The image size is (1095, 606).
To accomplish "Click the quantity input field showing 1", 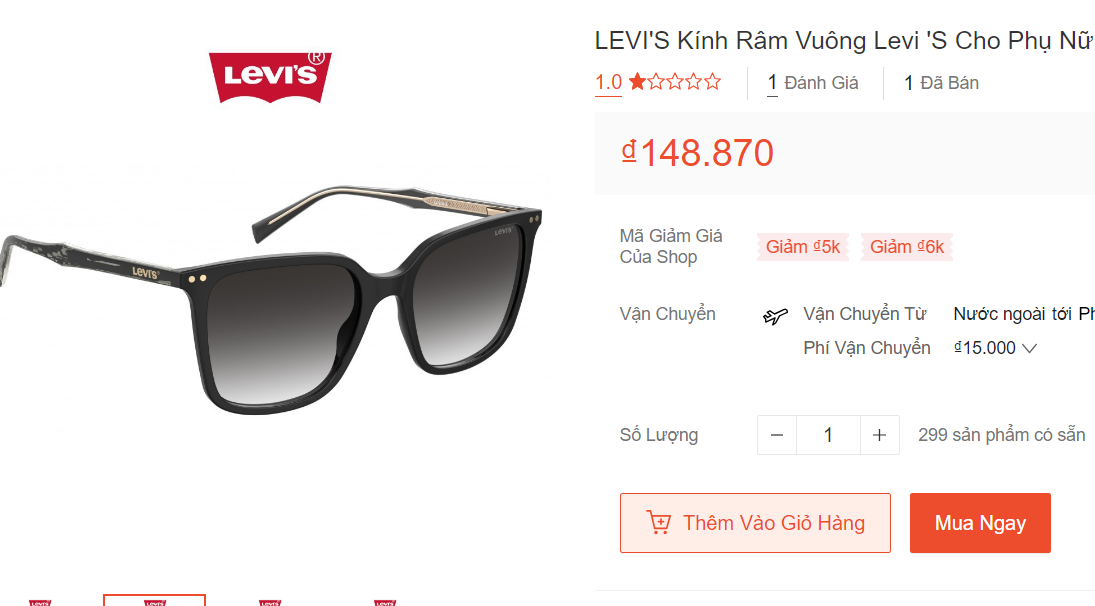I will pos(828,435).
